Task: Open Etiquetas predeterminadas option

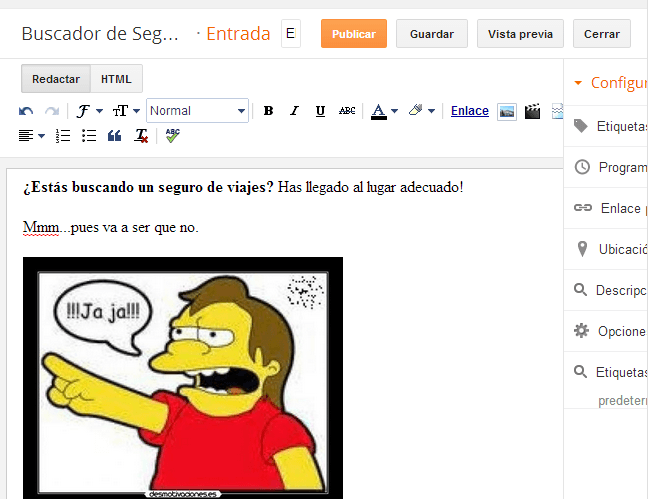Action: (606, 380)
